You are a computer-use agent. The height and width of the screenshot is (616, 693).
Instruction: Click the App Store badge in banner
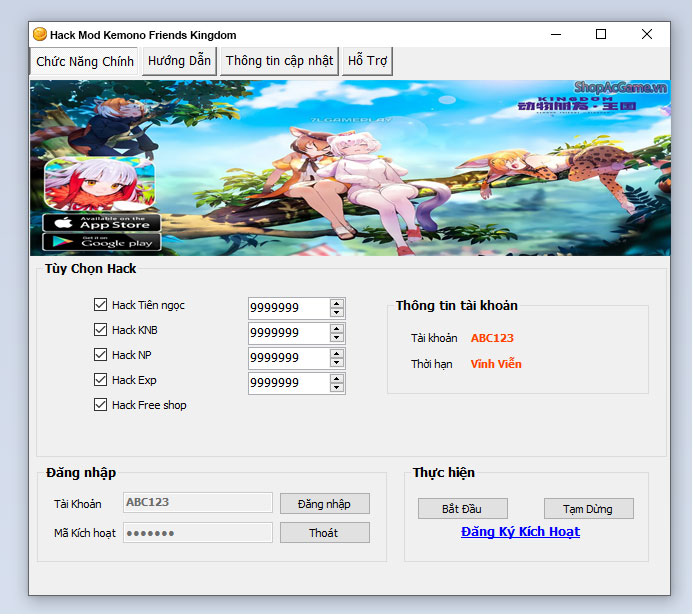point(101,222)
